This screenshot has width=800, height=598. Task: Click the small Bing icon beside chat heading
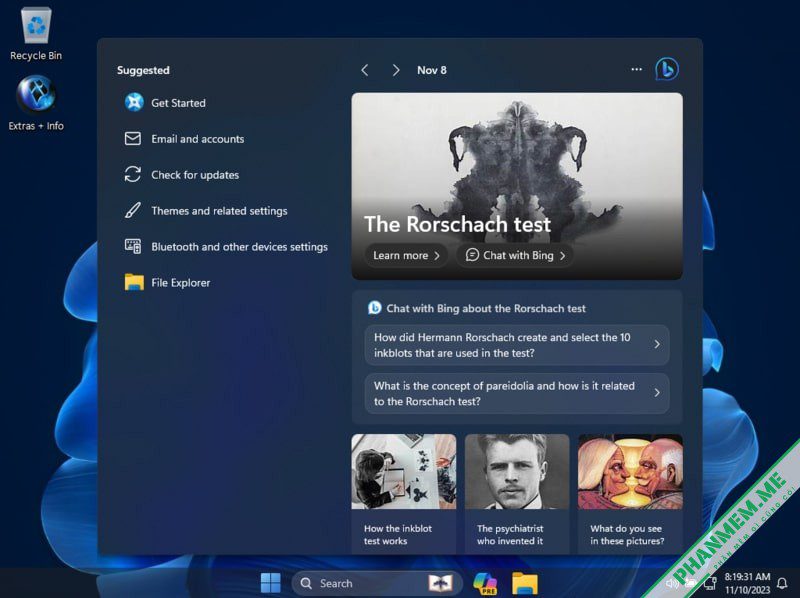374,308
